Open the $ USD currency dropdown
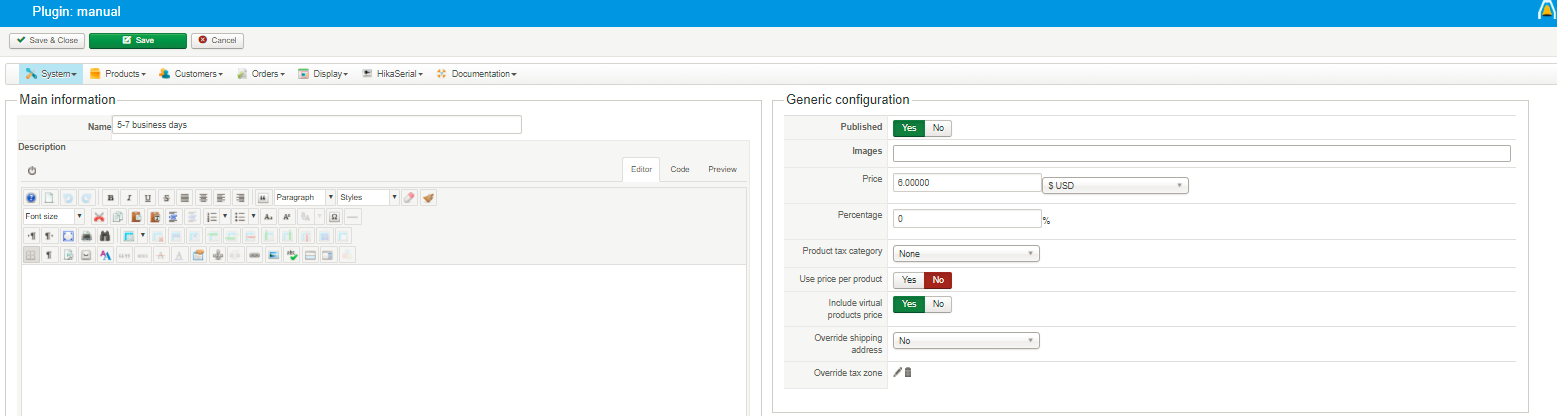The image size is (1557, 416). coord(1115,185)
